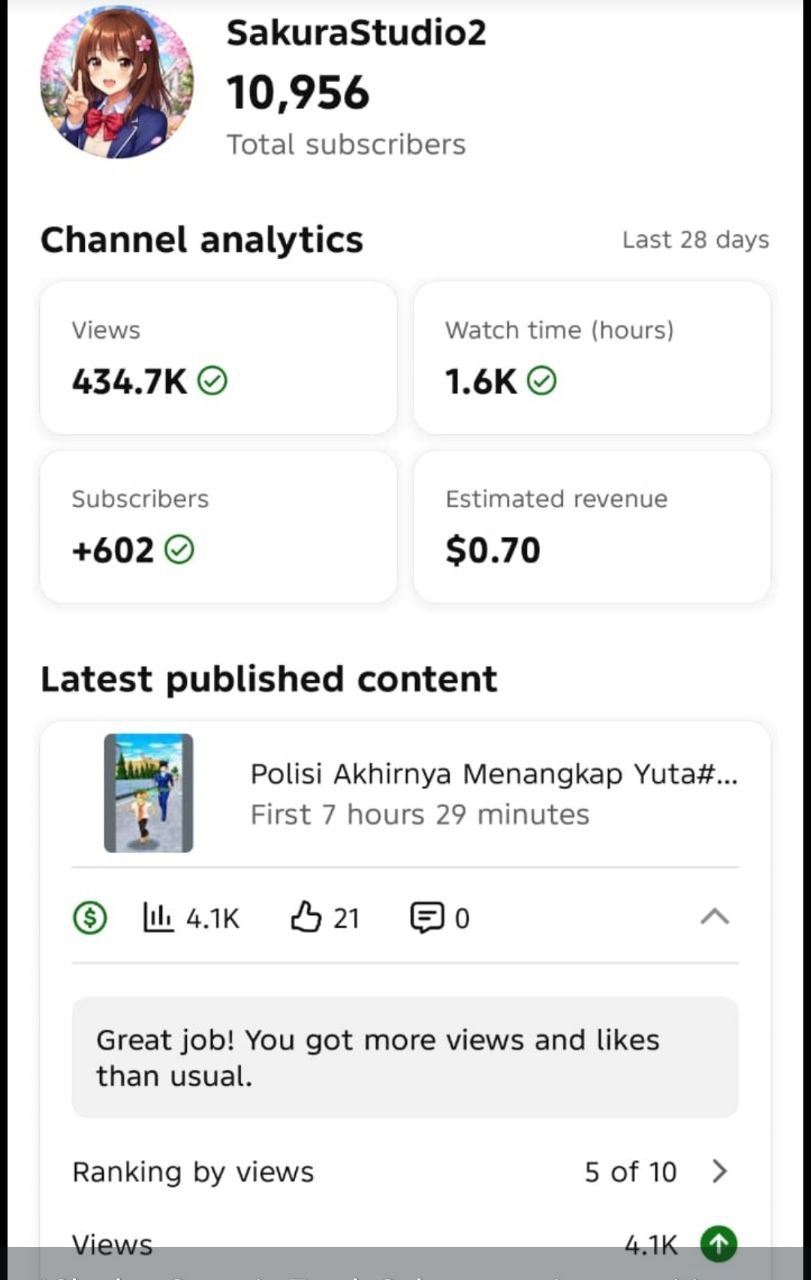811x1280 pixels.
Task: Click the green up arrow beside views
Action: [717, 1244]
